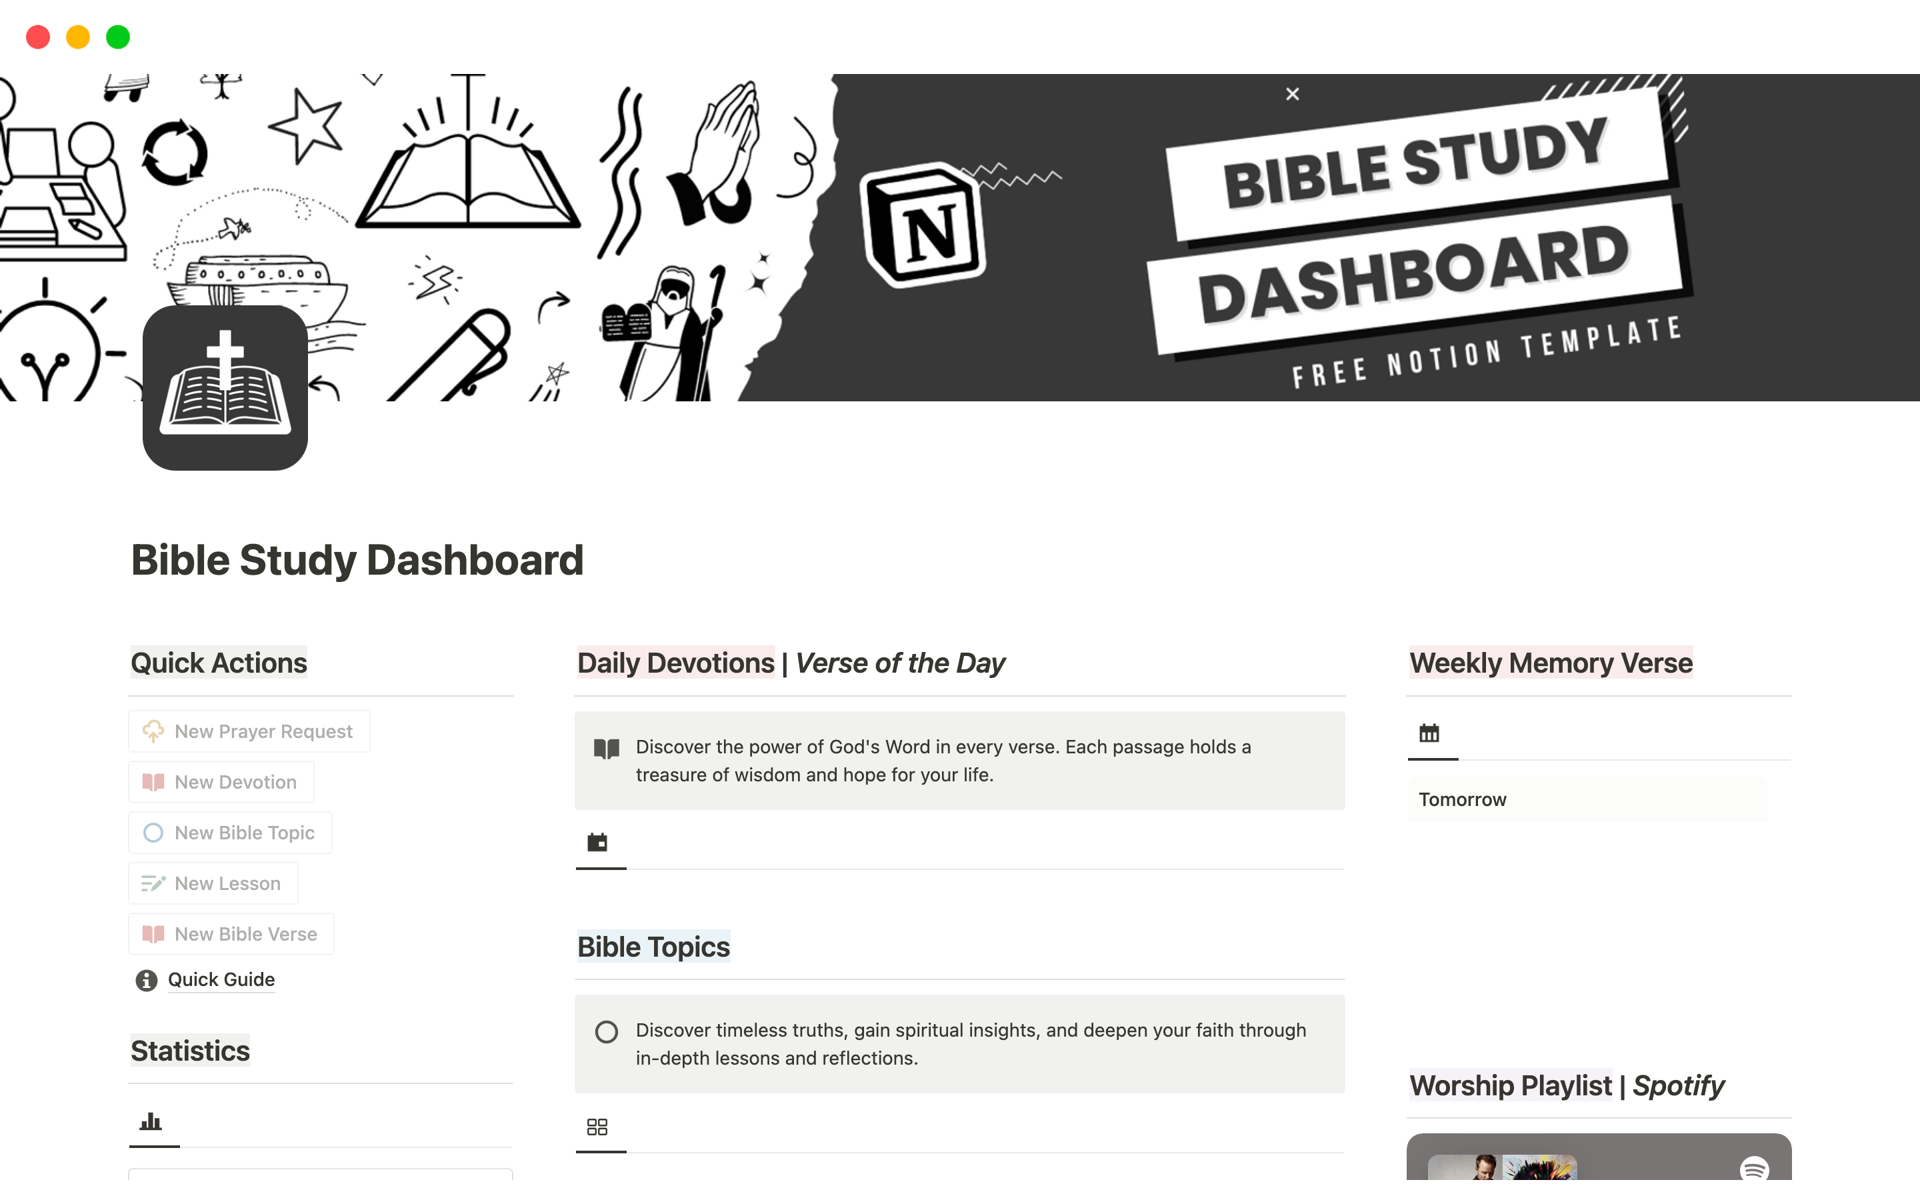Click the Statistics bar chart icon
1920x1200 pixels.
click(x=151, y=1124)
